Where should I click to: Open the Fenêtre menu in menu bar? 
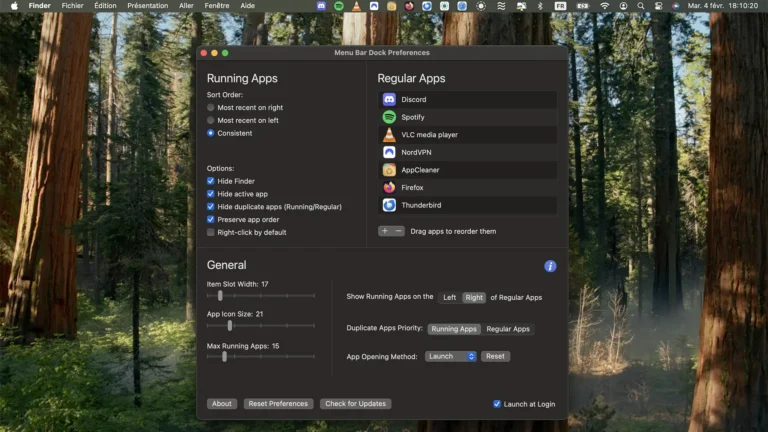(216, 6)
